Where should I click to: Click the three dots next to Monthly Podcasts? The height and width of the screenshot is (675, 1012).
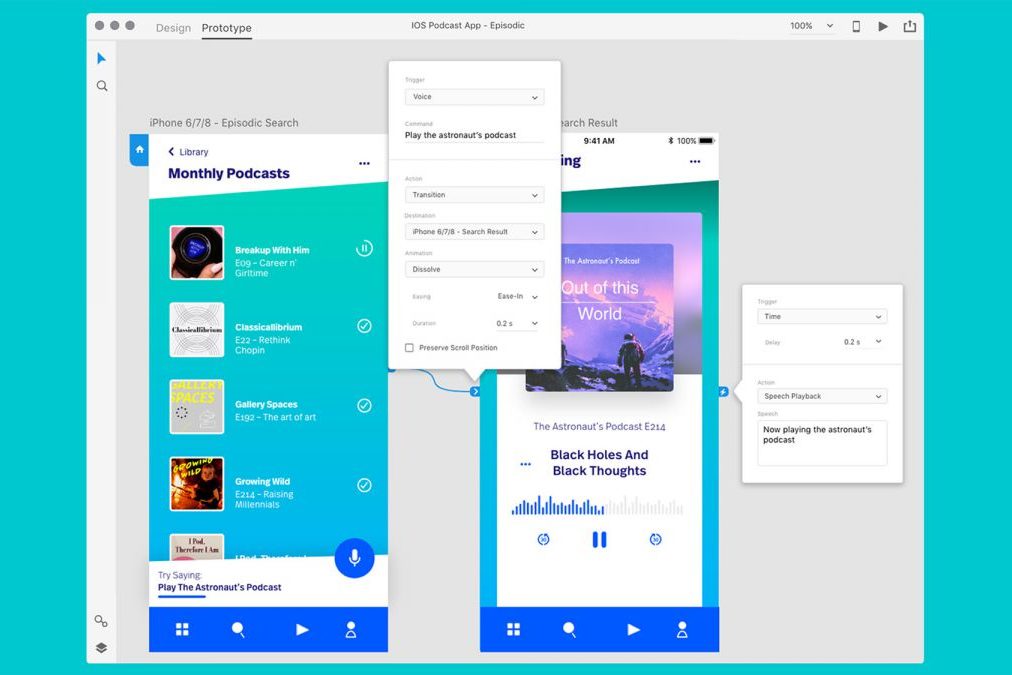(365, 163)
